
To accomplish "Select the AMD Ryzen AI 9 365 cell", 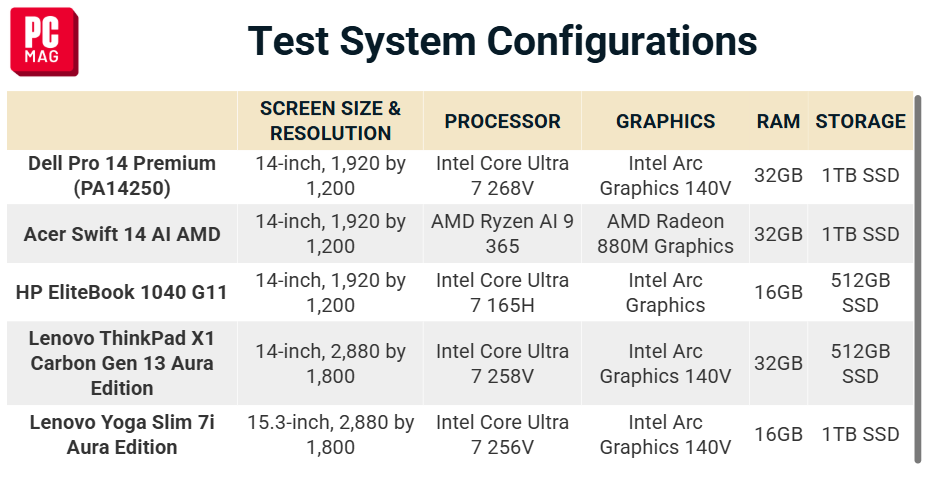I will pyautogui.click(x=503, y=234).
